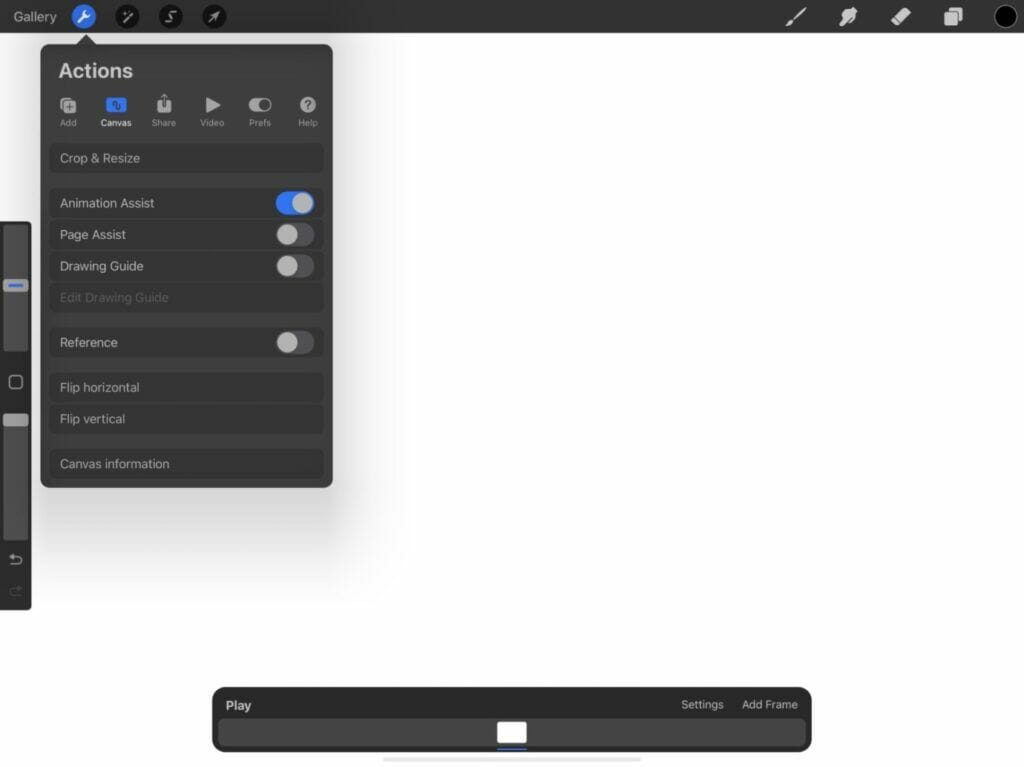The height and width of the screenshot is (767, 1024).
Task: Open Crop & Resize
Action: pyautogui.click(x=186, y=158)
